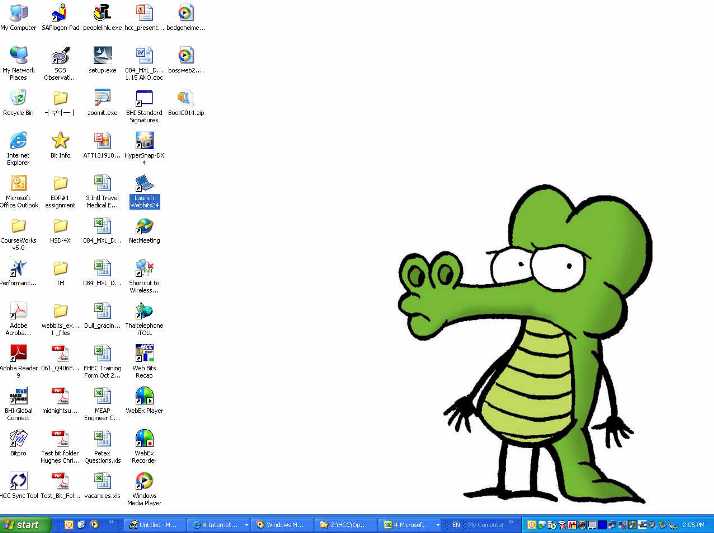The height and width of the screenshot is (533, 714).
Task: Click the first Quick Launch icon
Action: 69,525
